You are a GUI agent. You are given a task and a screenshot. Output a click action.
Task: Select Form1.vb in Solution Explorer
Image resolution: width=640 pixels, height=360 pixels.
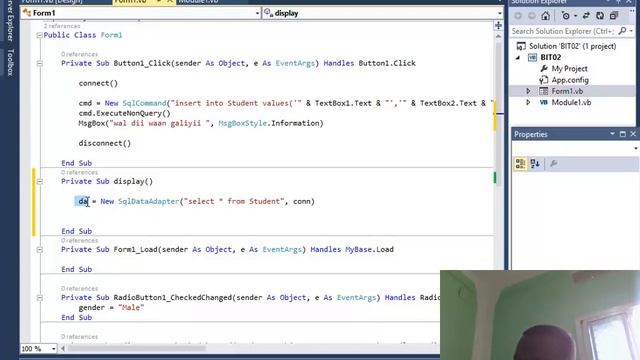pos(567,91)
